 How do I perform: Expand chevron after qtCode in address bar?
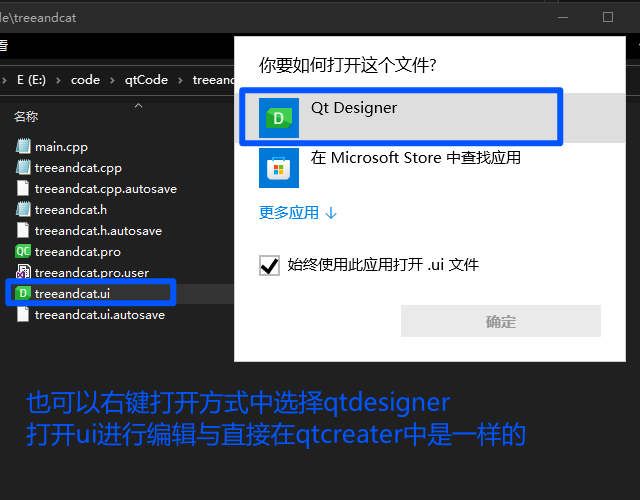pos(180,80)
